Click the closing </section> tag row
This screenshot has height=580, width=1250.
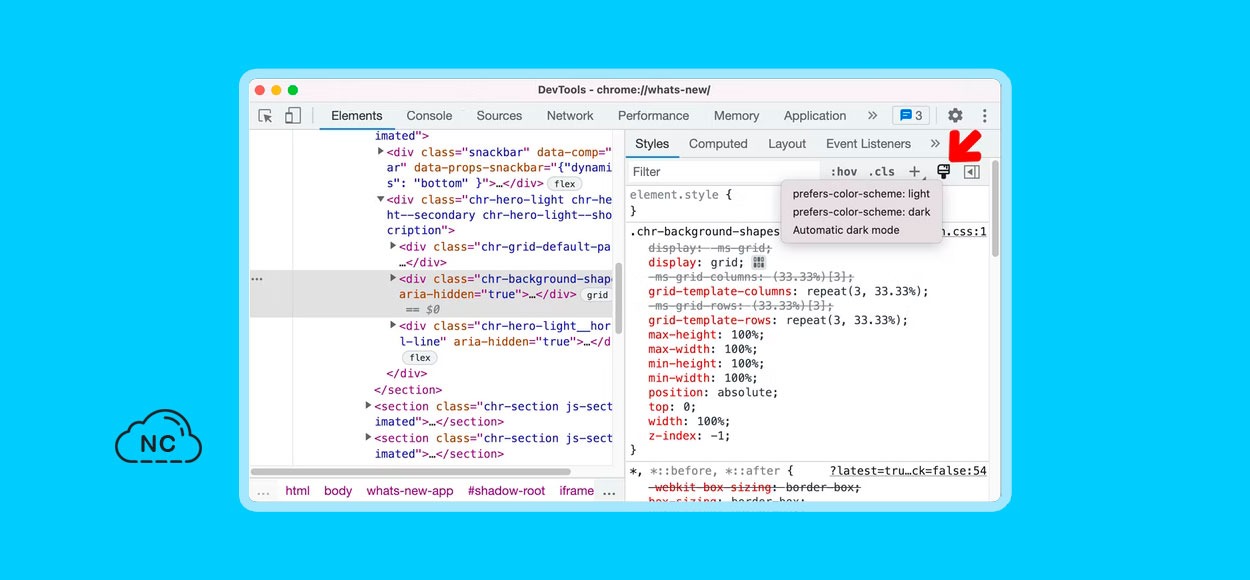[x=408, y=390]
